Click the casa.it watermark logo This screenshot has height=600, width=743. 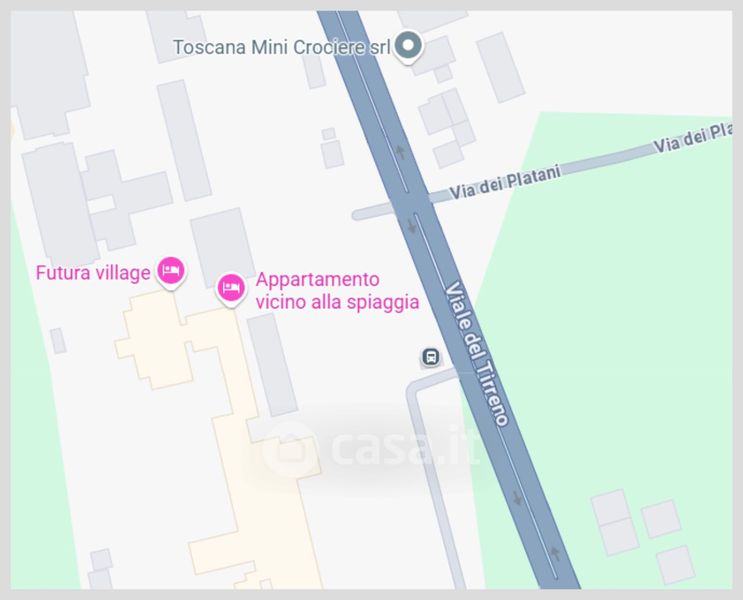coord(368,448)
